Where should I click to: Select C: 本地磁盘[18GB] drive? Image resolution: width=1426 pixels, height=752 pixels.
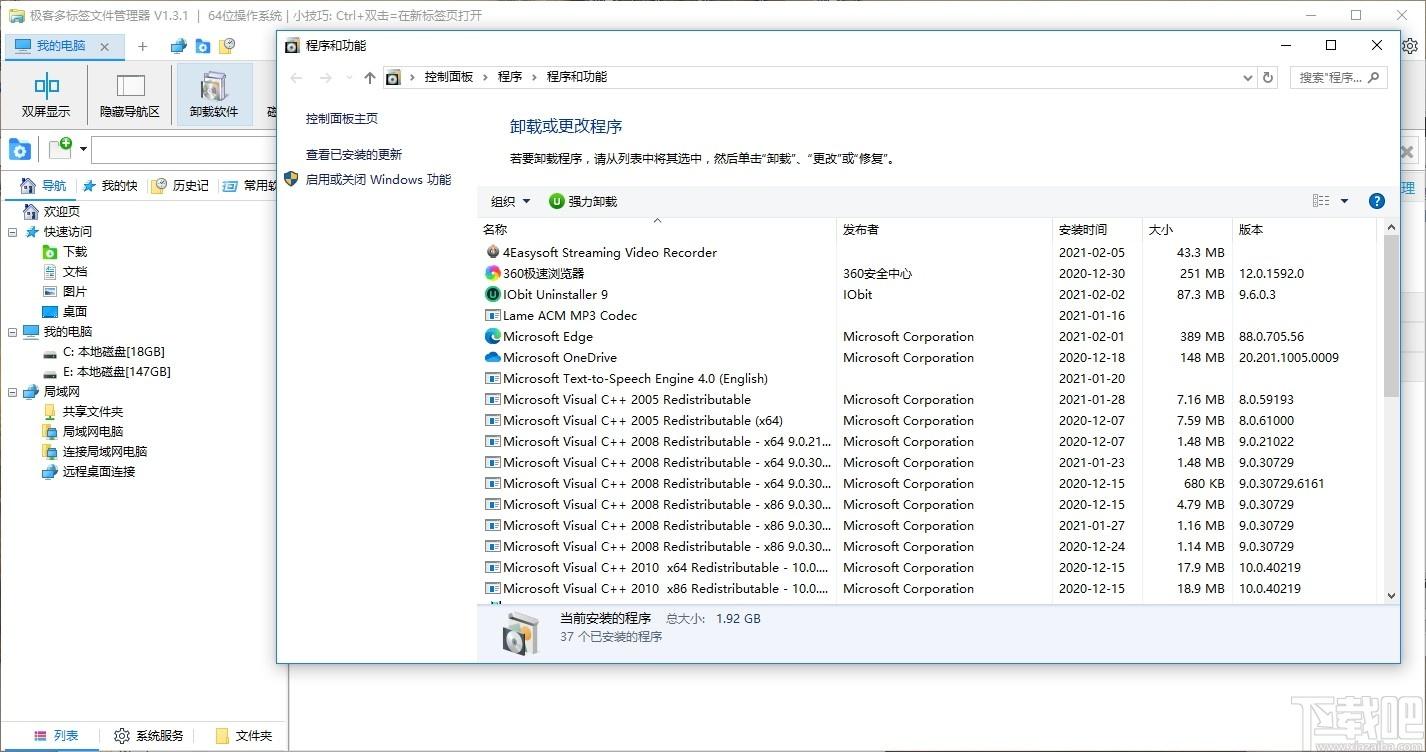pyautogui.click(x=104, y=352)
